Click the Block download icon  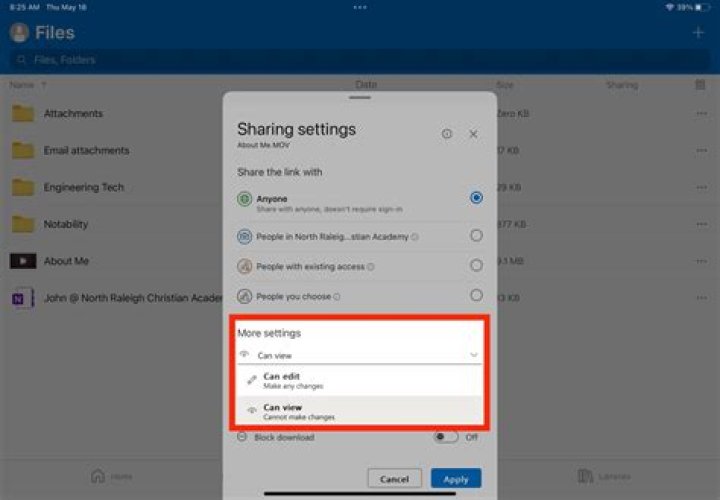coord(242,437)
